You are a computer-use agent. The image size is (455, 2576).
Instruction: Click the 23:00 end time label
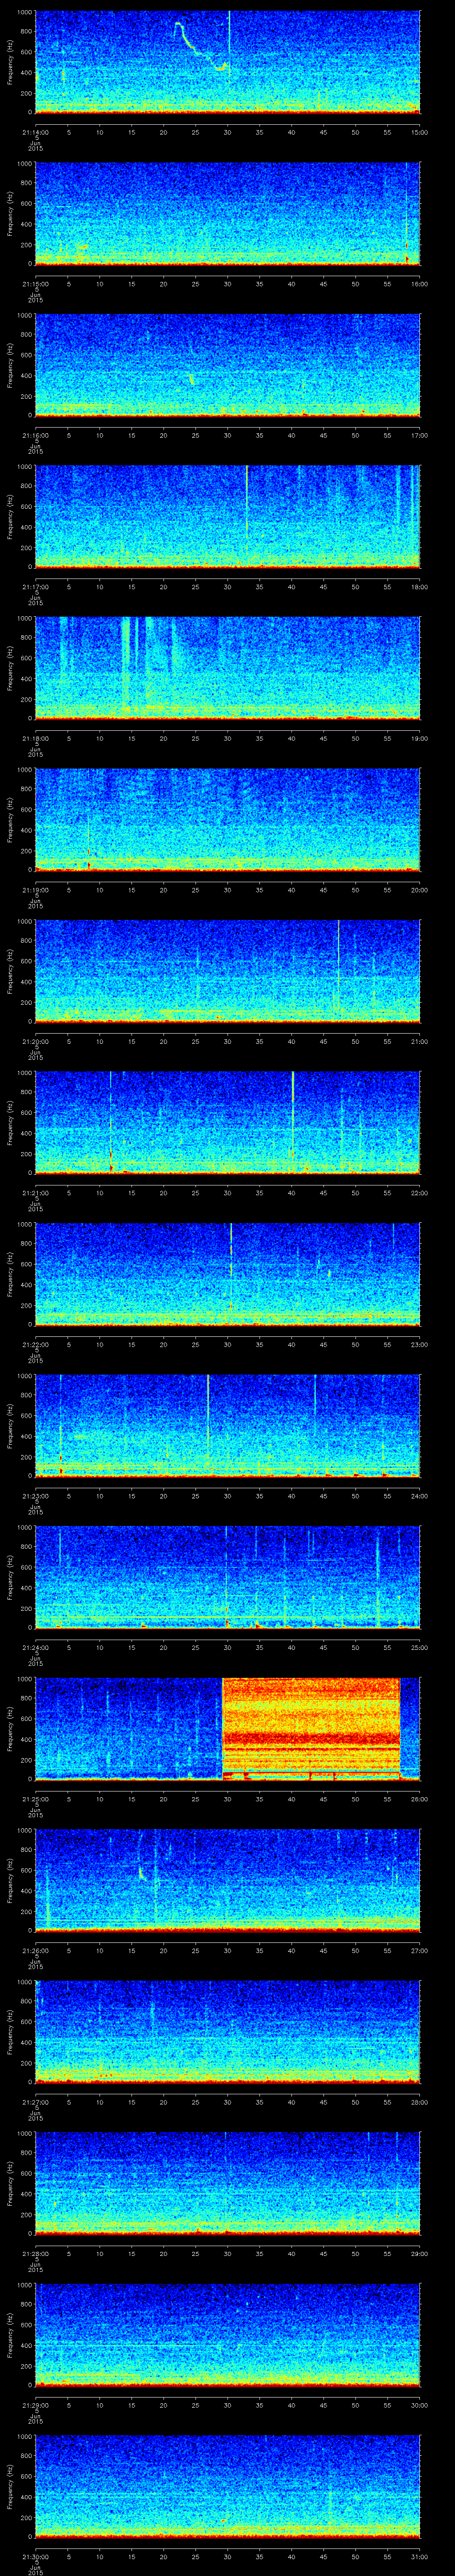pos(420,1344)
